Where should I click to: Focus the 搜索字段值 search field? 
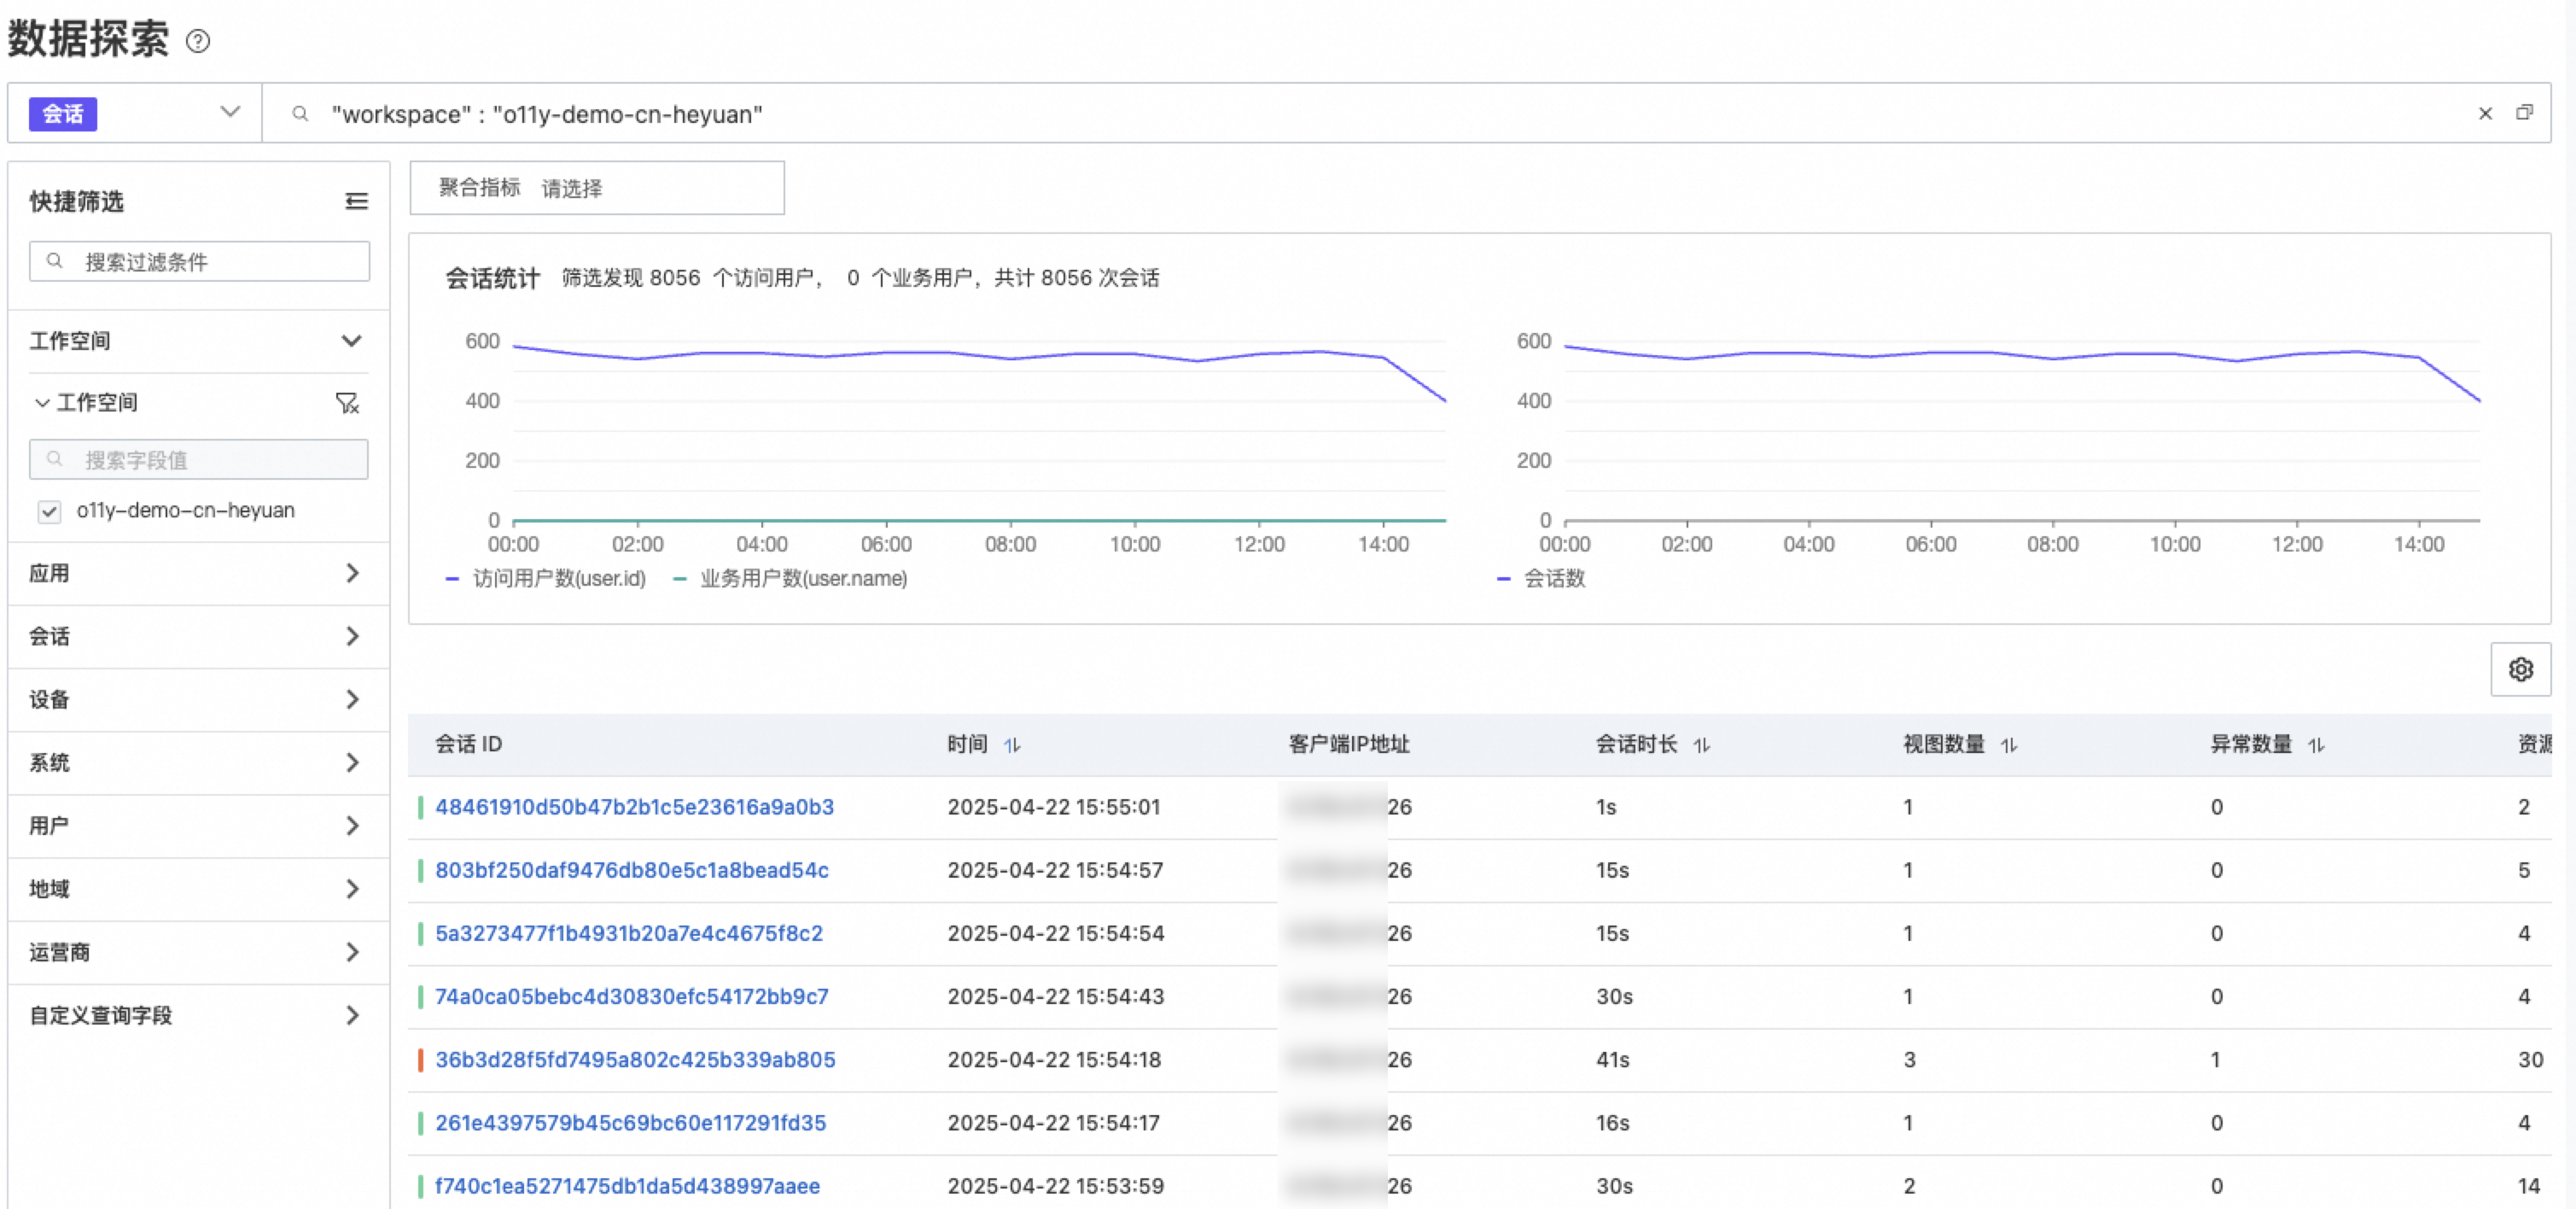199,459
